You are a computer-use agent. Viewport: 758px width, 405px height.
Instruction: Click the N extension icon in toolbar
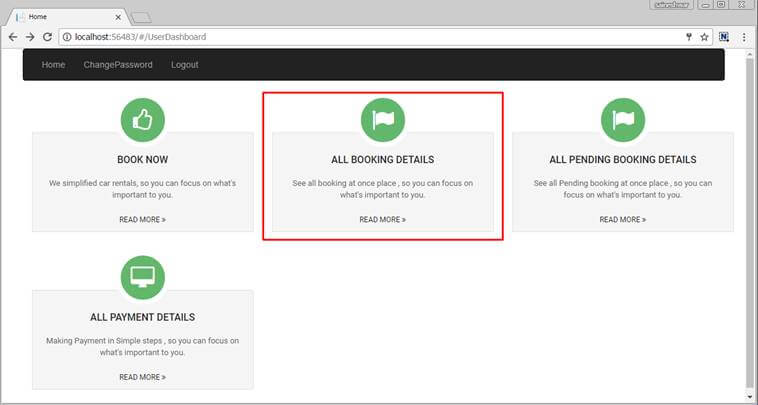click(724, 37)
